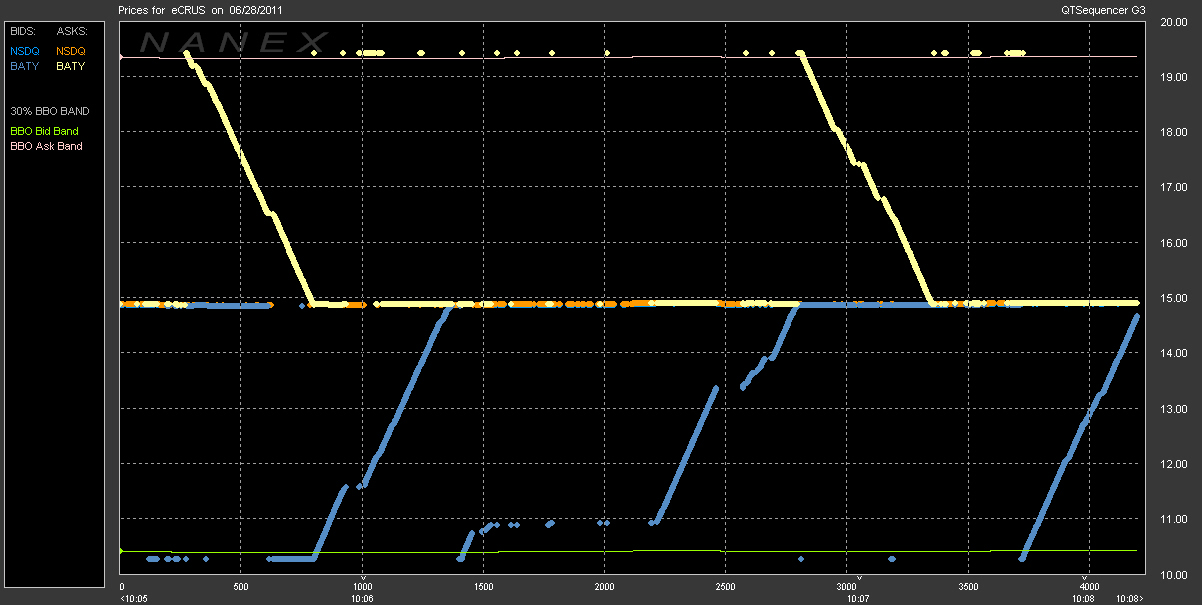This screenshot has height=605, width=1202.
Task: Click the 10:07 time tick marker
Action: coord(857,598)
